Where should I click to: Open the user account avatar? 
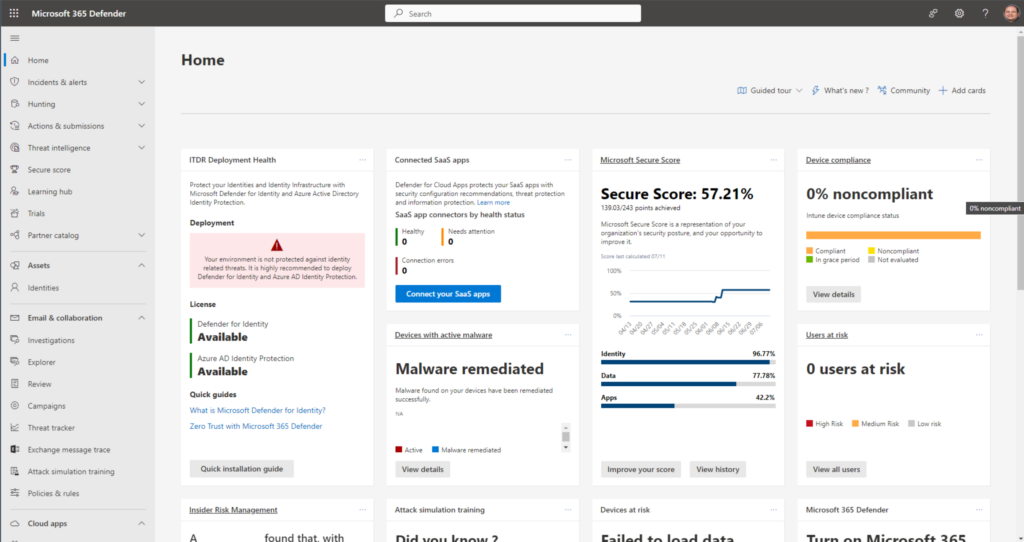point(1012,13)
